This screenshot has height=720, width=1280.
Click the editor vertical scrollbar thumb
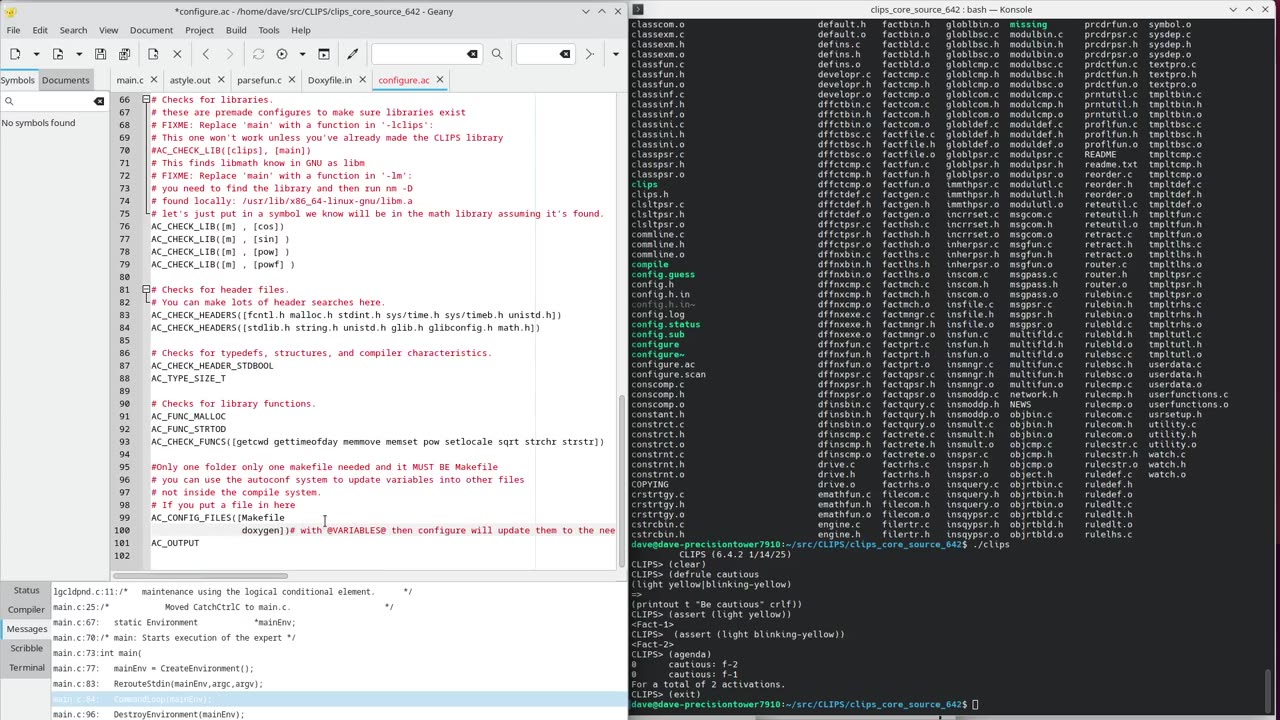622,481
